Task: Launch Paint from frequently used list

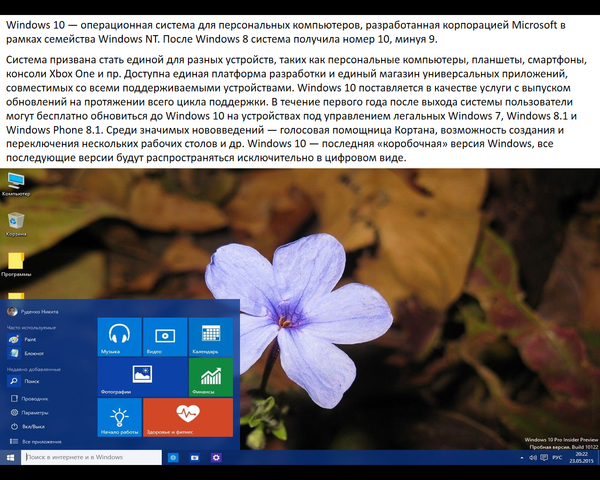Action: pos(30,340)
